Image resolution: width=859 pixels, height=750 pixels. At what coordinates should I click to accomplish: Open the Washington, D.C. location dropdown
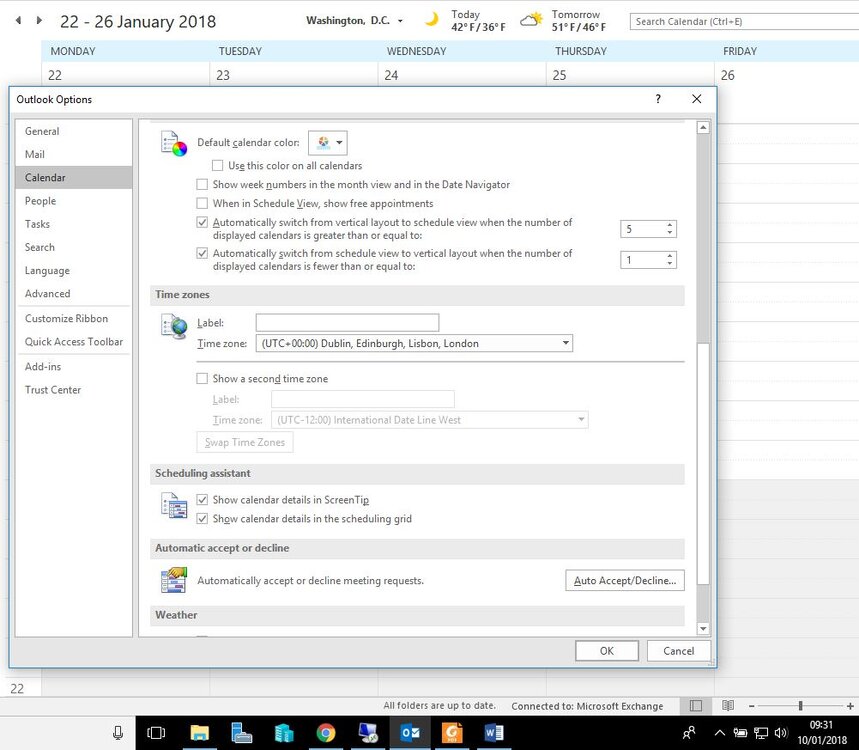tap(400, 21)
